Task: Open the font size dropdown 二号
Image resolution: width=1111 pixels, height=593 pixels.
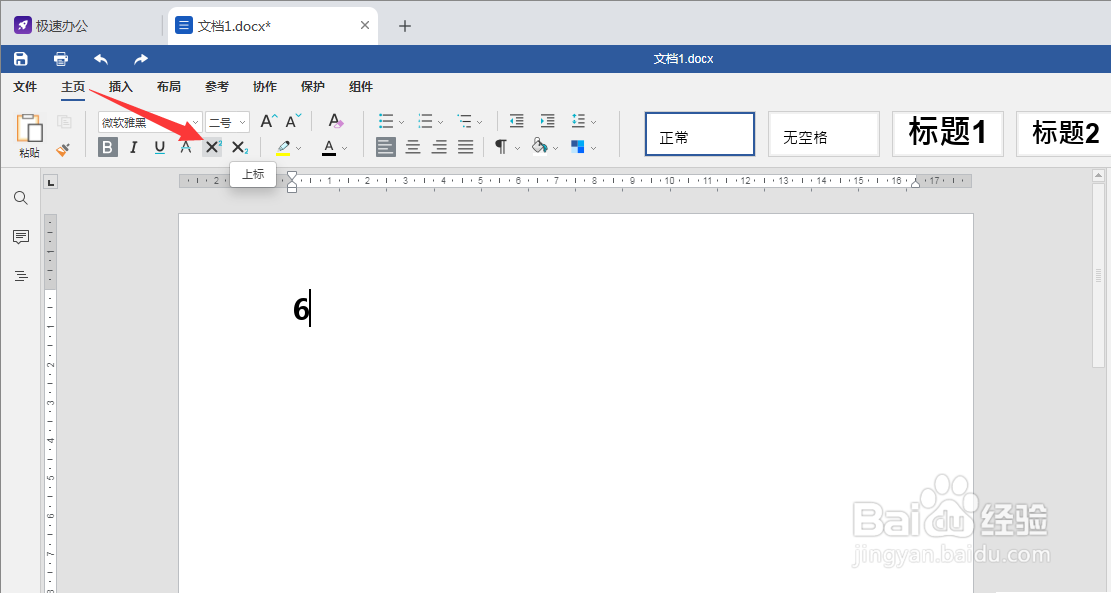Action: (x=227, y=123)
